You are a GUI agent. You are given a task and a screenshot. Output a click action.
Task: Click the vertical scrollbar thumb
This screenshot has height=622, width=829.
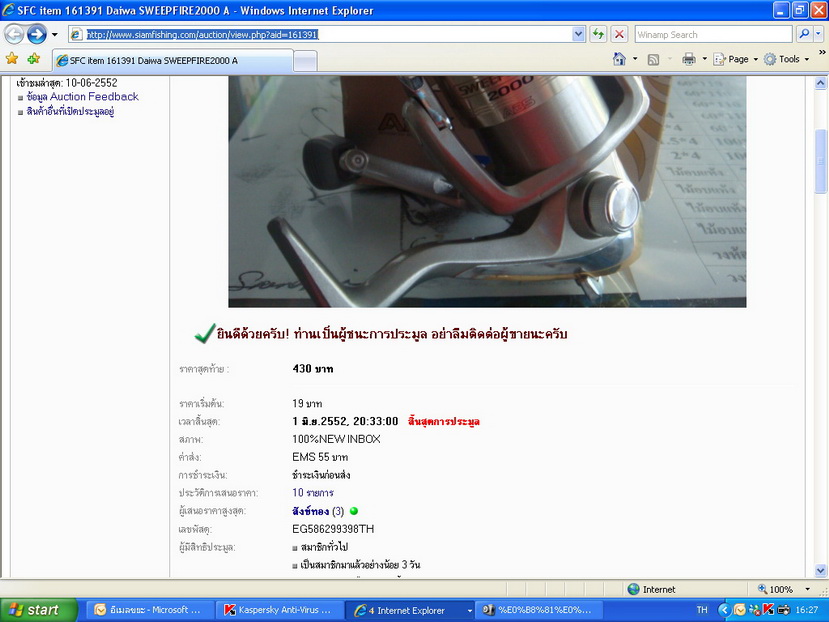click(x=821, y=161)
